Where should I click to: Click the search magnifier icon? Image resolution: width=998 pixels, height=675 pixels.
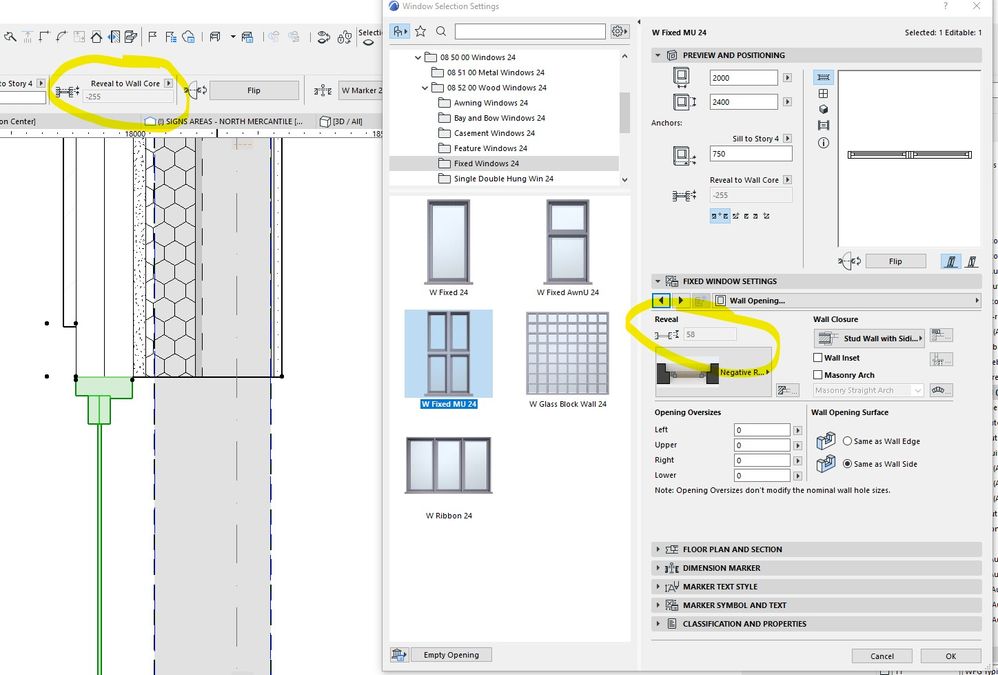click(441, 31)
